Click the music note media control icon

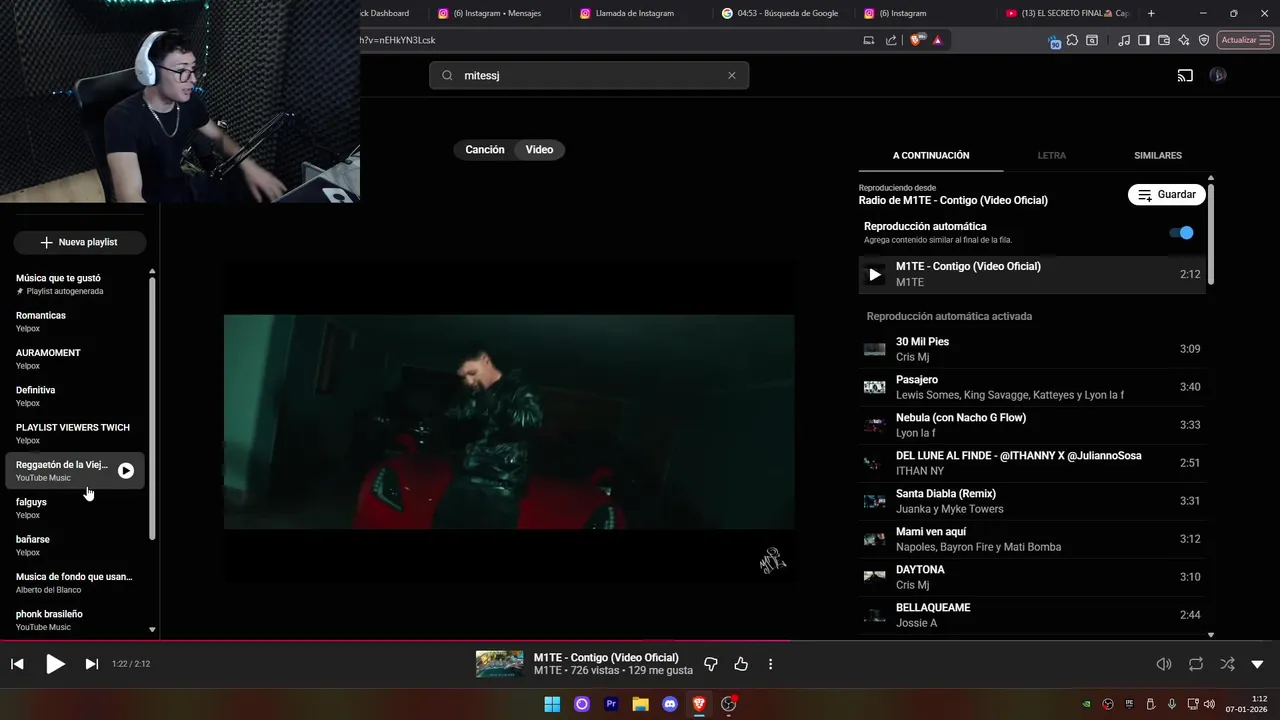tap(1124, 40)
